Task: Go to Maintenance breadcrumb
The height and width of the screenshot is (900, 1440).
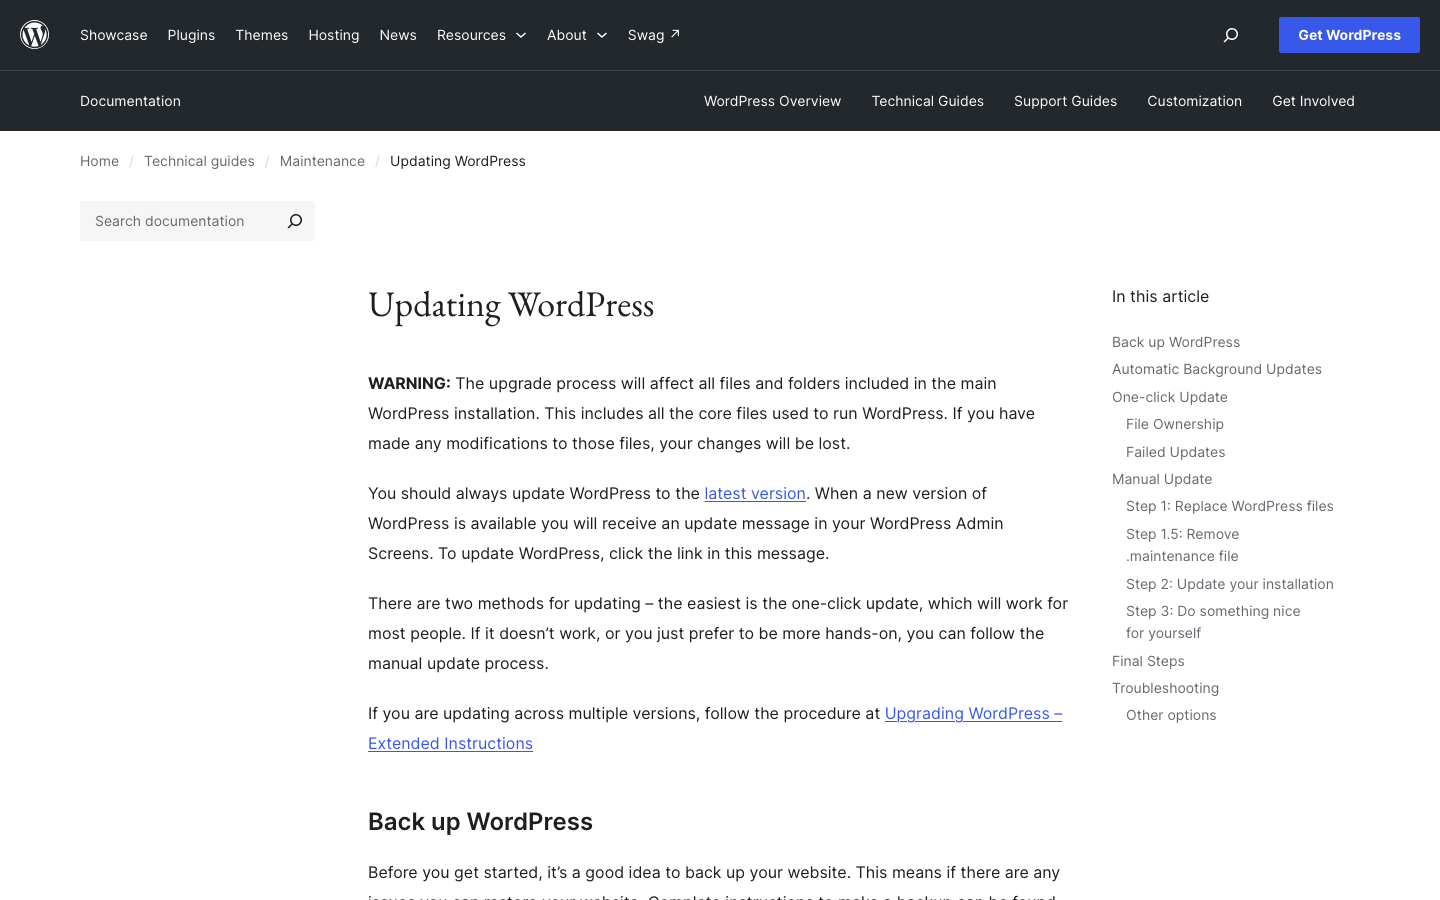Action: pyautogui.click(x=322, y=161)
